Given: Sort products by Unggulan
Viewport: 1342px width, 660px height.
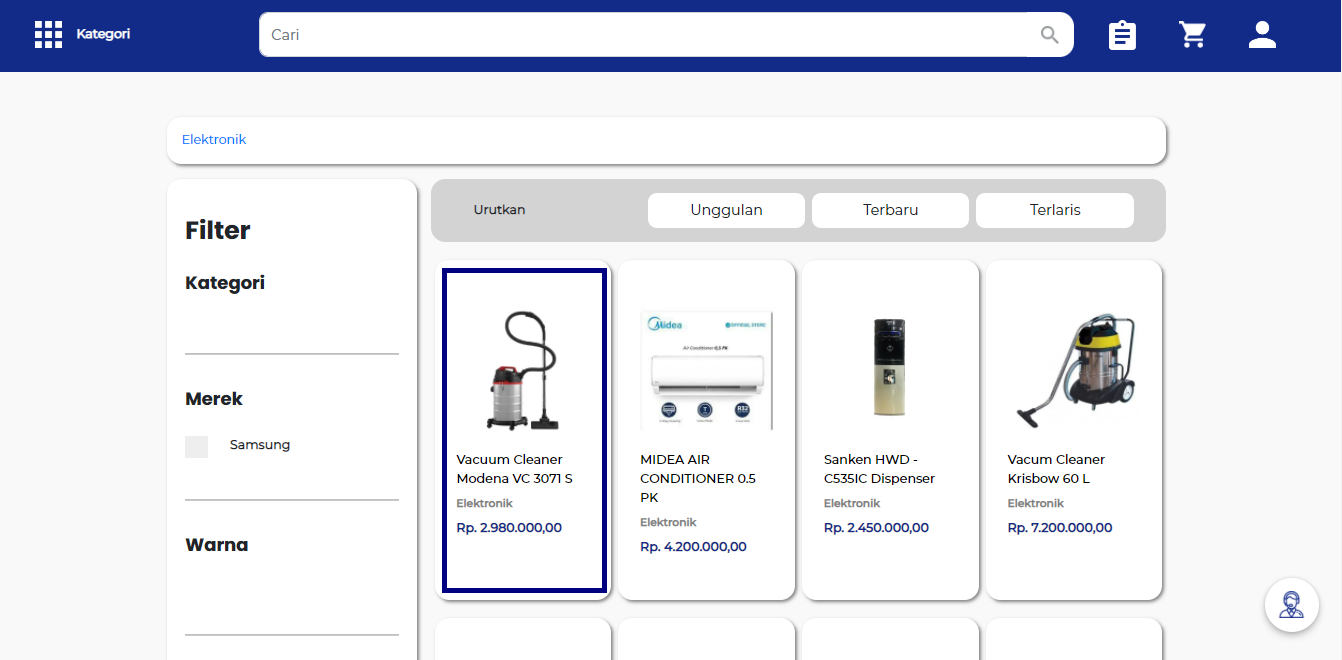Looking at the screenshot, I should click(726, 210).
